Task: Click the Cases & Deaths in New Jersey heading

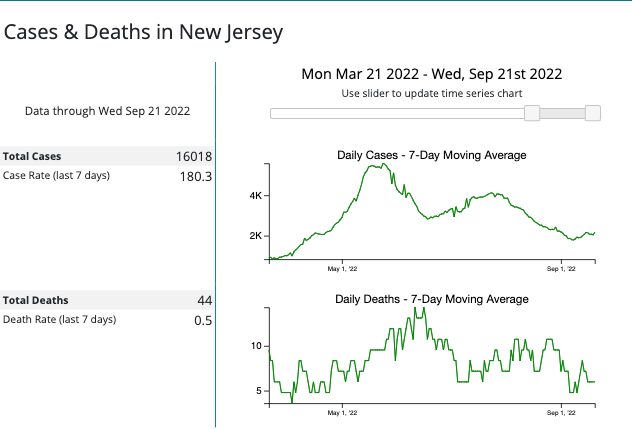Action: pyautogui.click(x=144, y=32)
